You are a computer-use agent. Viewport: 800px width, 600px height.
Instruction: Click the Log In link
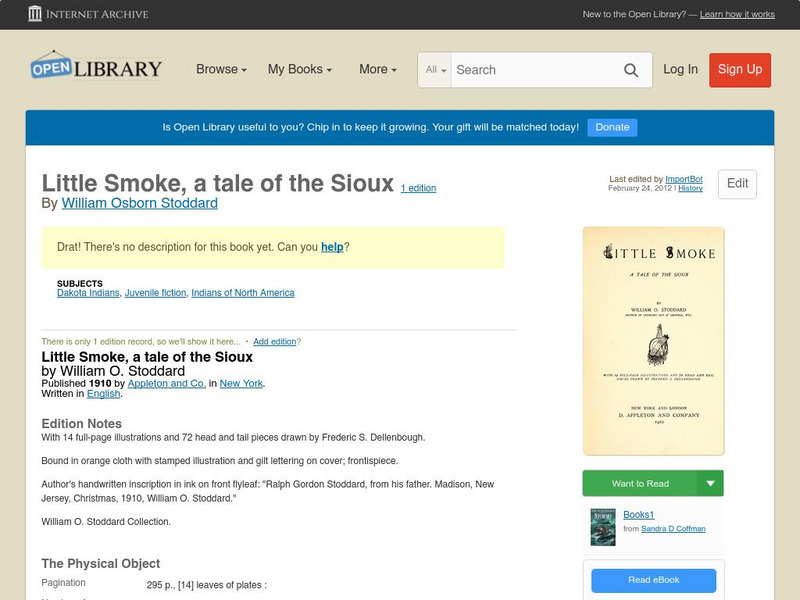tap(680, 70)
